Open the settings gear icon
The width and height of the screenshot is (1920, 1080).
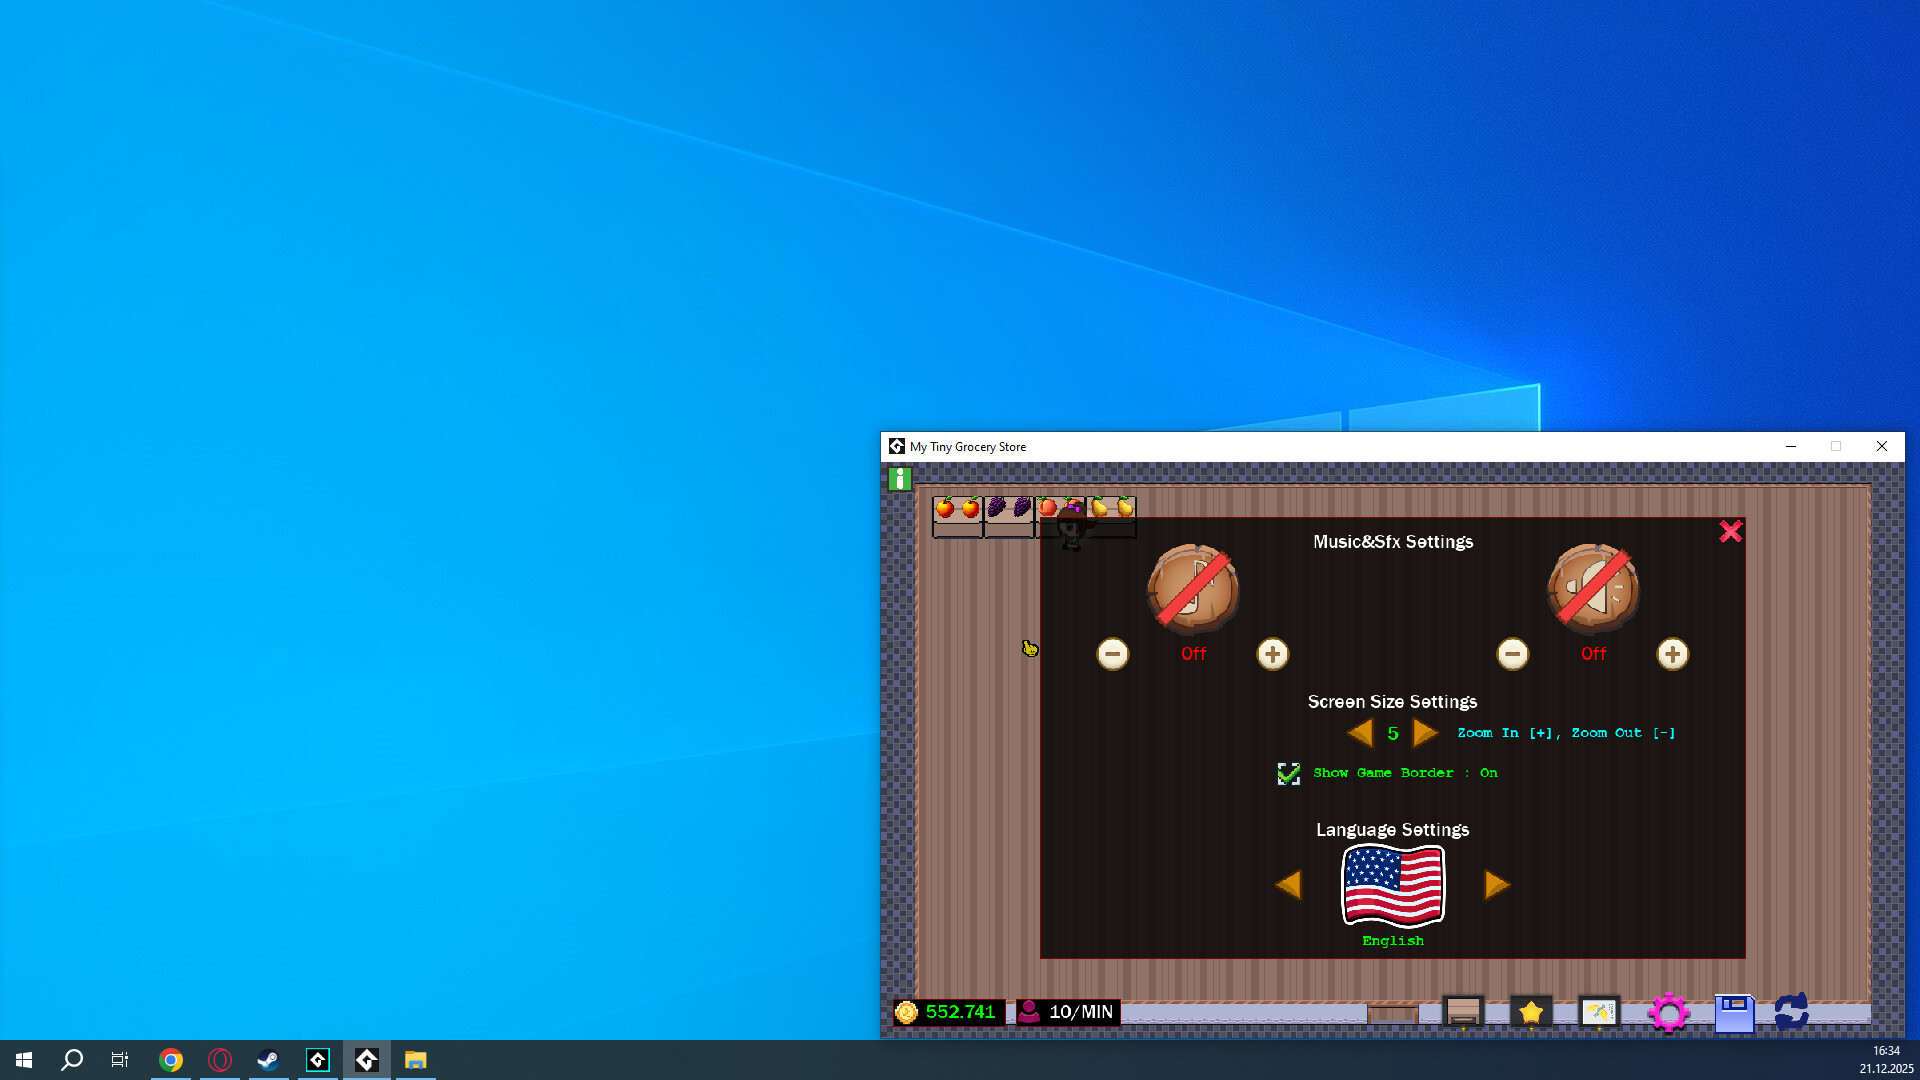coord(1668,1012)
